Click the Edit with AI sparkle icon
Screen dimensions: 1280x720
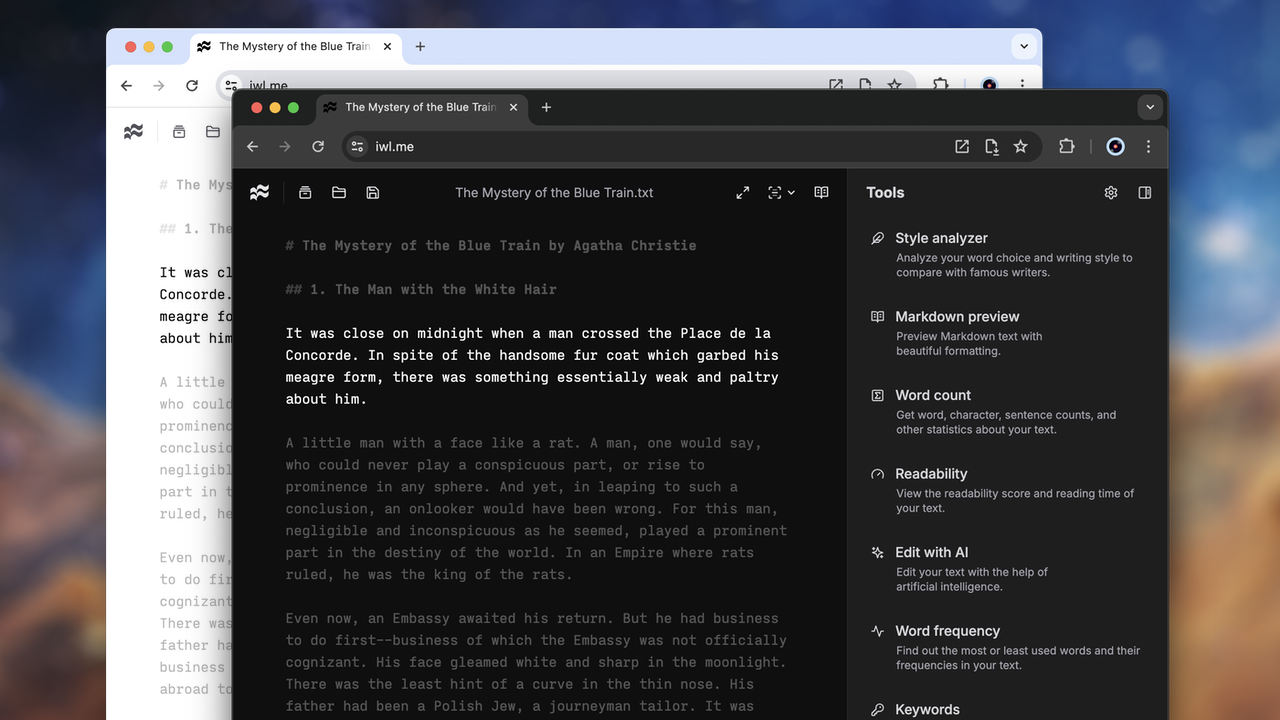click(x=878, y=552)
